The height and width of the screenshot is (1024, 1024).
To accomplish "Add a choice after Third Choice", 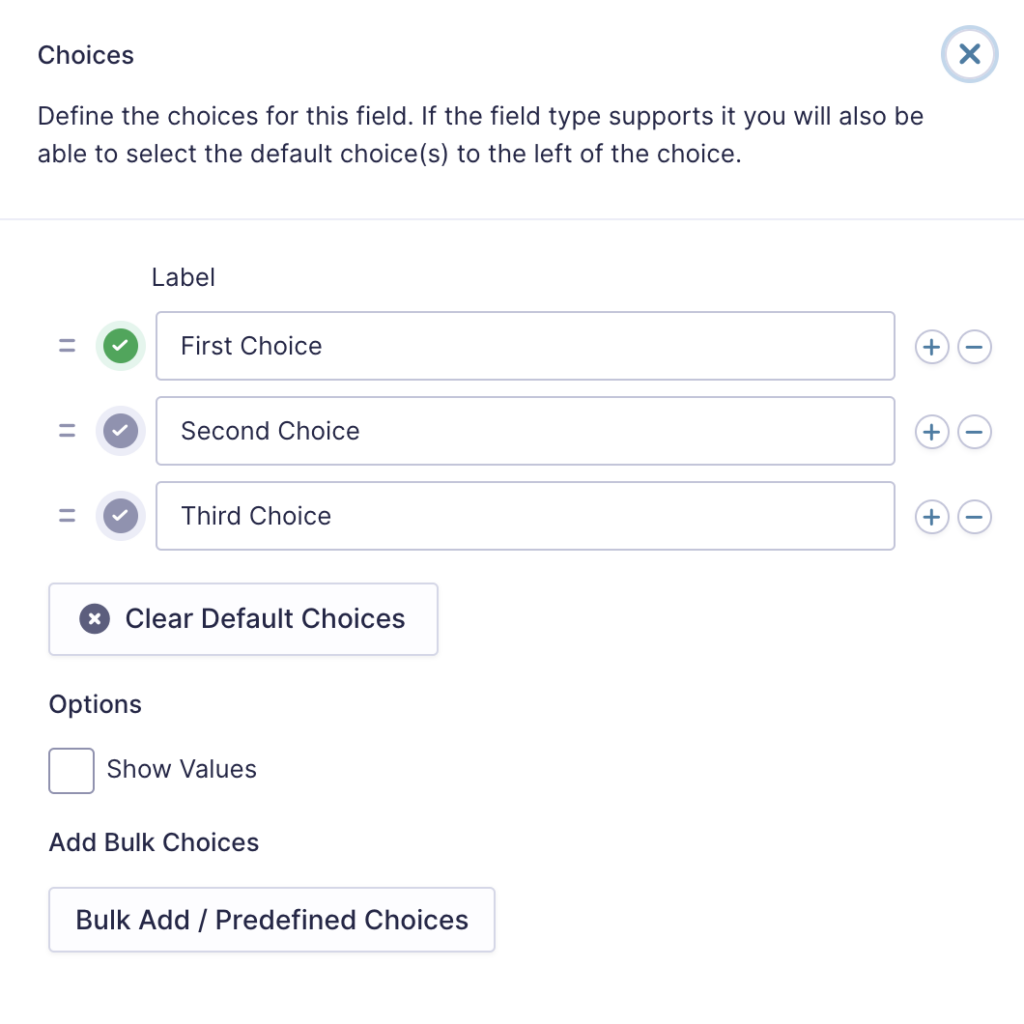I will 931,517.
